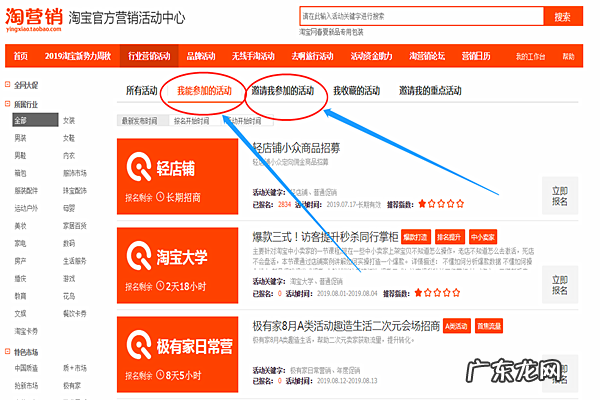Filter by 女装 industry
The height and width of the screenshot is (400, 600).
click(x=69, y=120)
